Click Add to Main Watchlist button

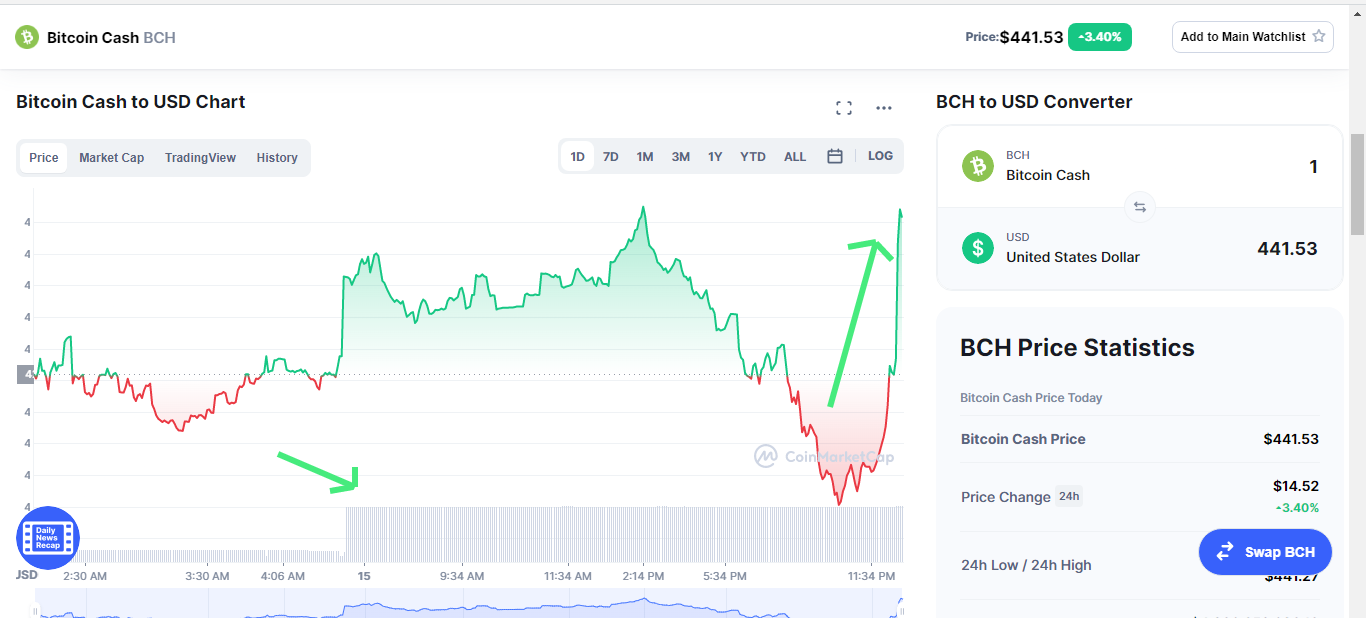1253,37
